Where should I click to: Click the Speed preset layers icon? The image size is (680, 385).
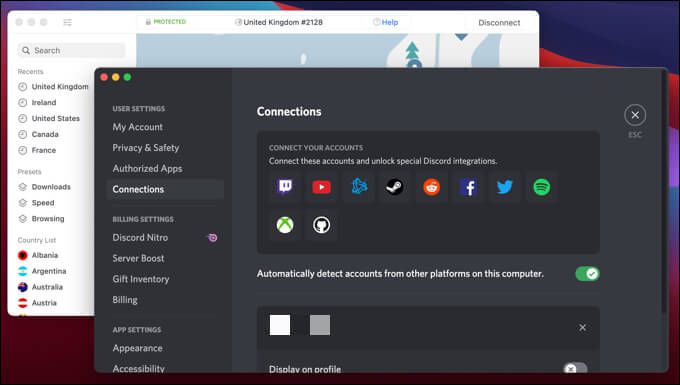click(23, 203)
